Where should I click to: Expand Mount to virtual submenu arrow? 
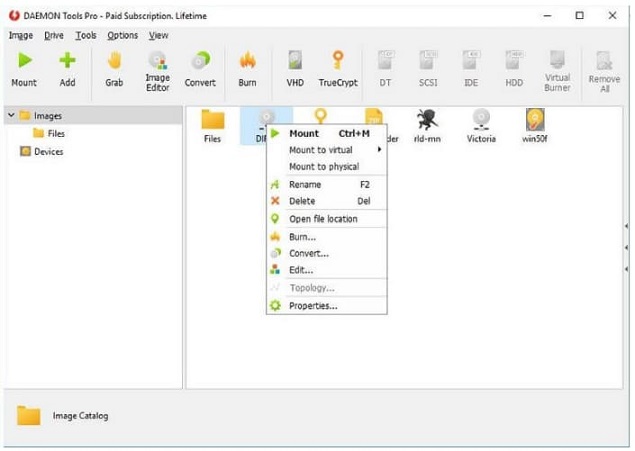379,150
